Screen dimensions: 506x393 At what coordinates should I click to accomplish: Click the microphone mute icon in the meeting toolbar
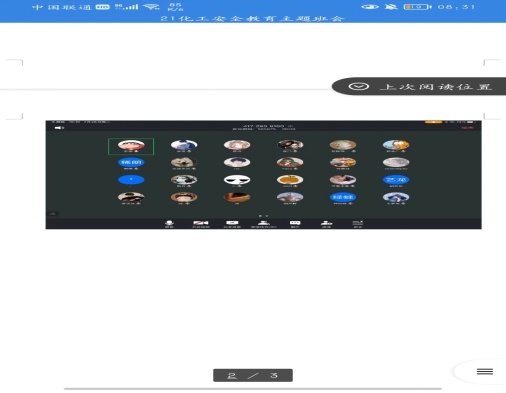(x=169, y=224)
